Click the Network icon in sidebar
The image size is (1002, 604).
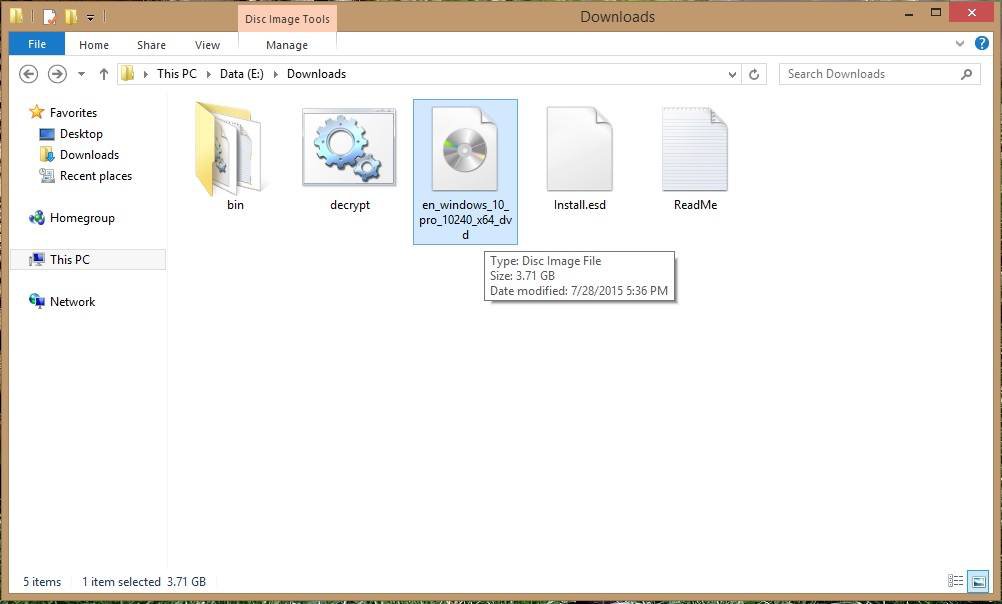pos(36,301)
